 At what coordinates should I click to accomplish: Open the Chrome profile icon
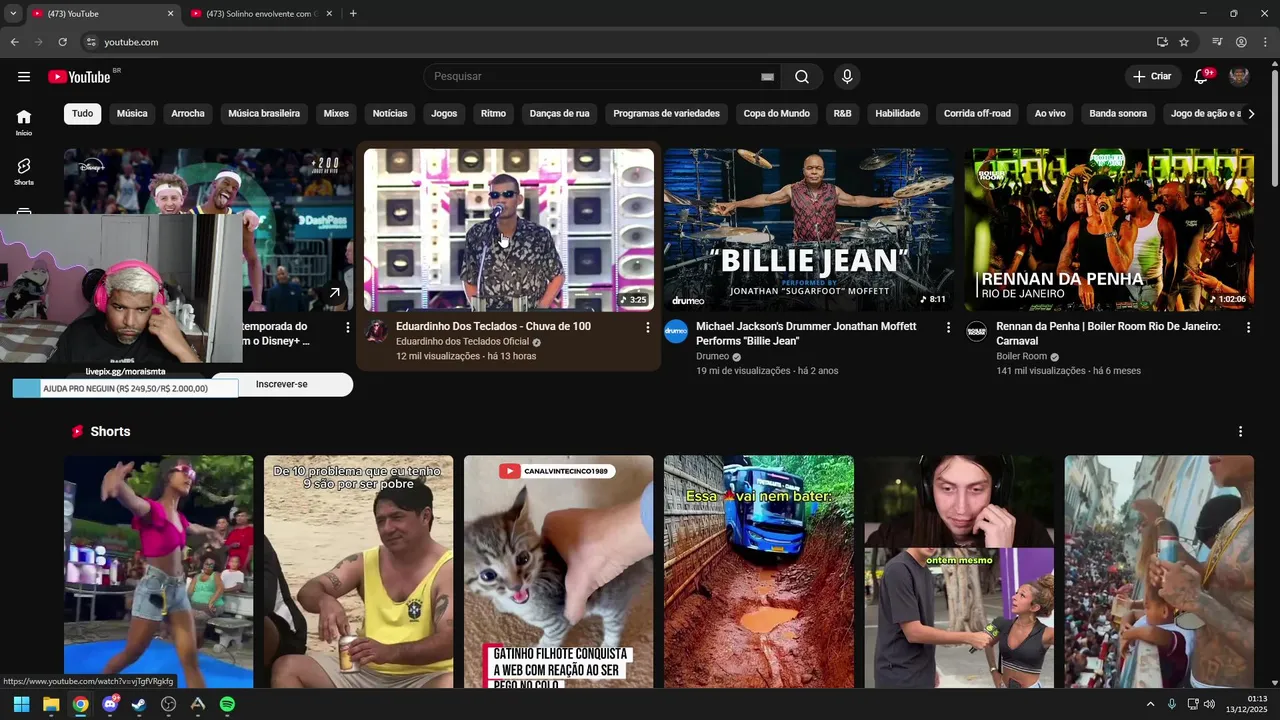1241,42
